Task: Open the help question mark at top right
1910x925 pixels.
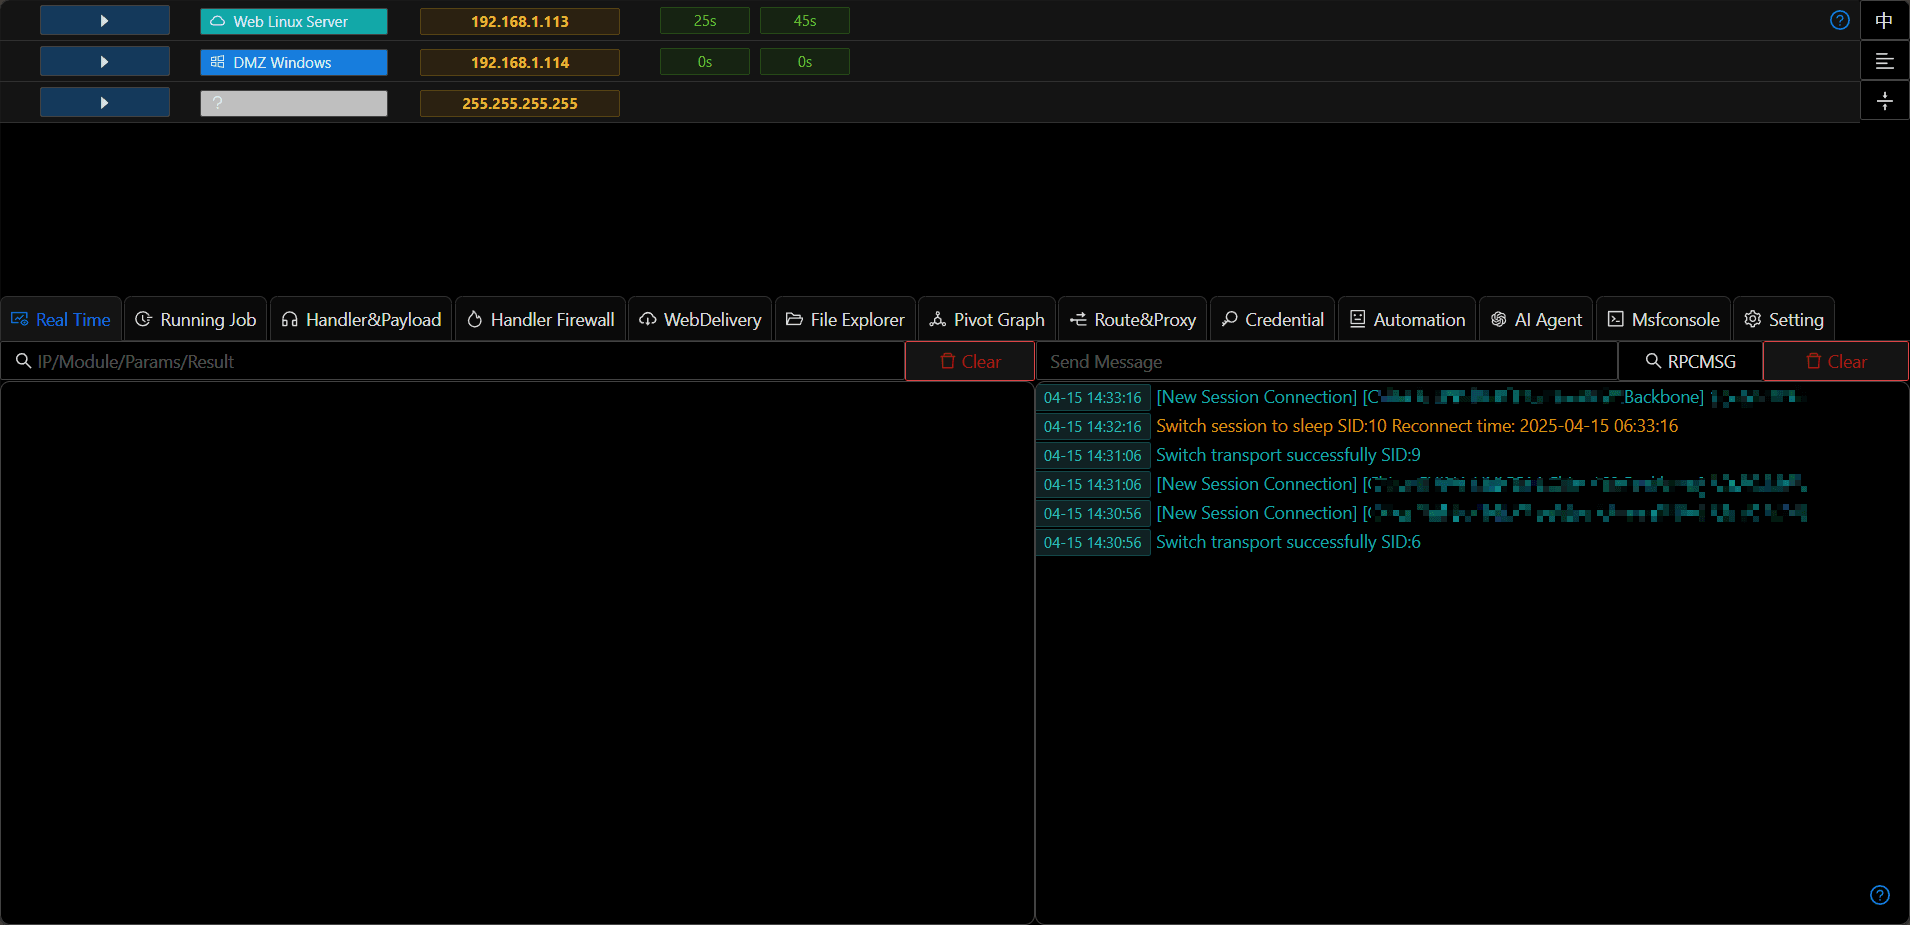Action: pos(1839,20)
